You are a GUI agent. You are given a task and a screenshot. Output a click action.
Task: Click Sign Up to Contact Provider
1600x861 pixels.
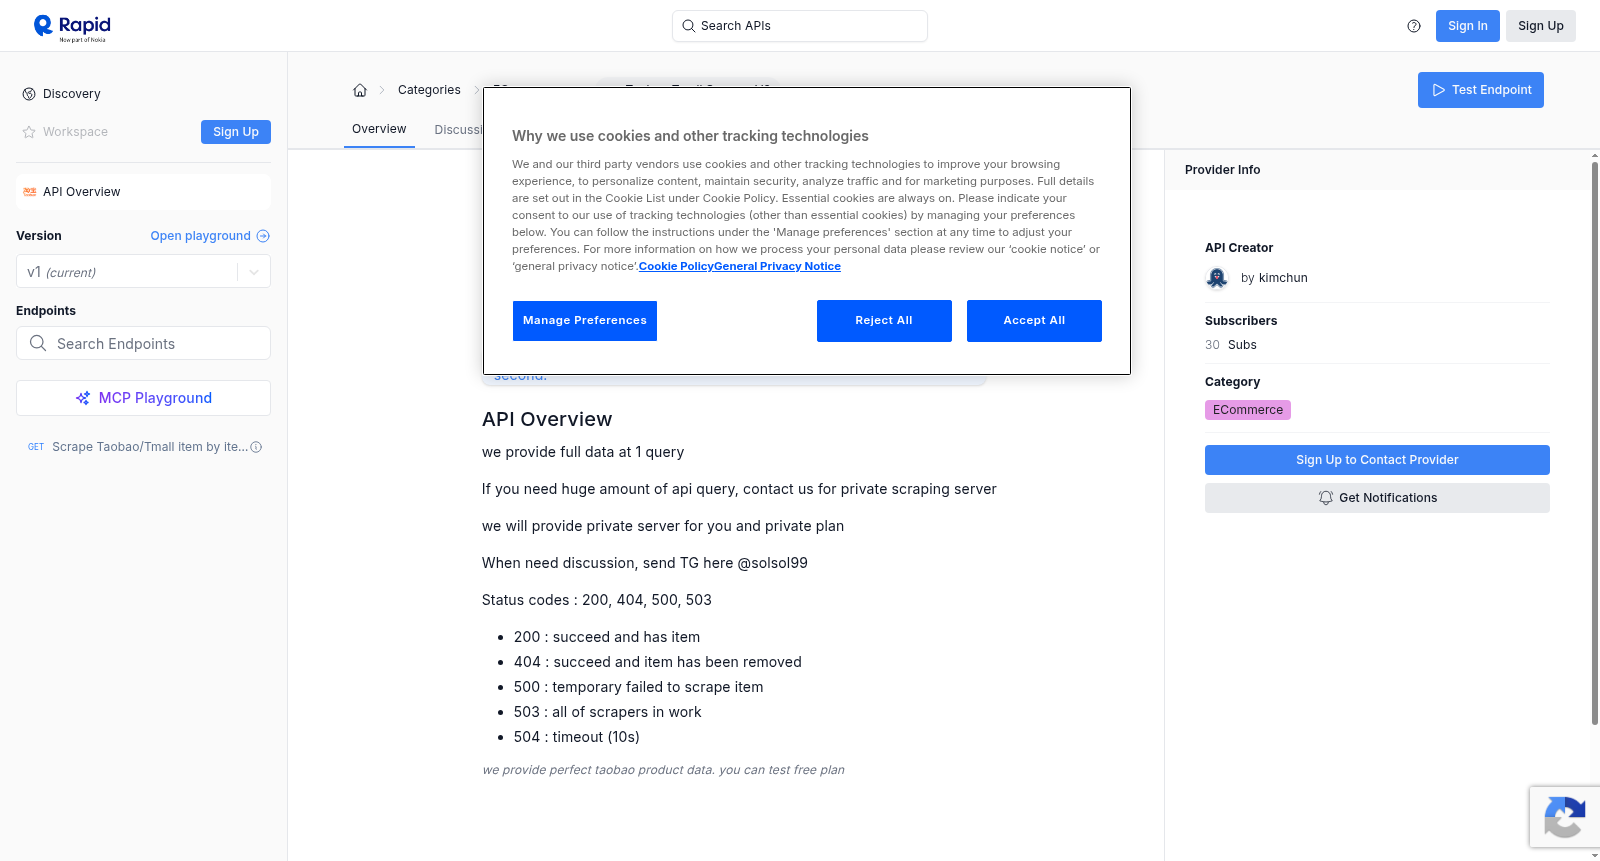(x=1377, y=460)
